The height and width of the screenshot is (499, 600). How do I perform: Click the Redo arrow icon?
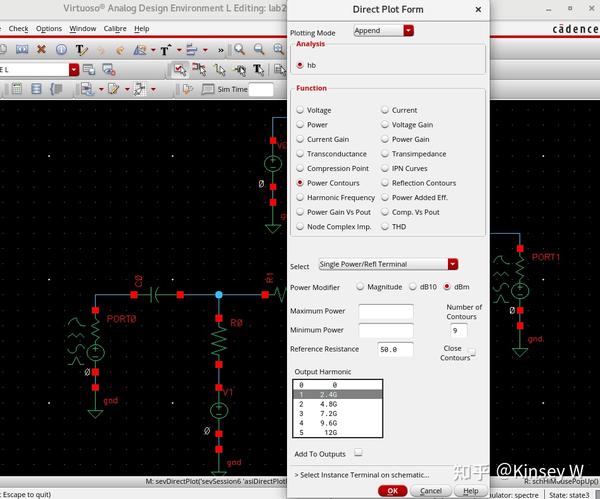coord(120,50)
